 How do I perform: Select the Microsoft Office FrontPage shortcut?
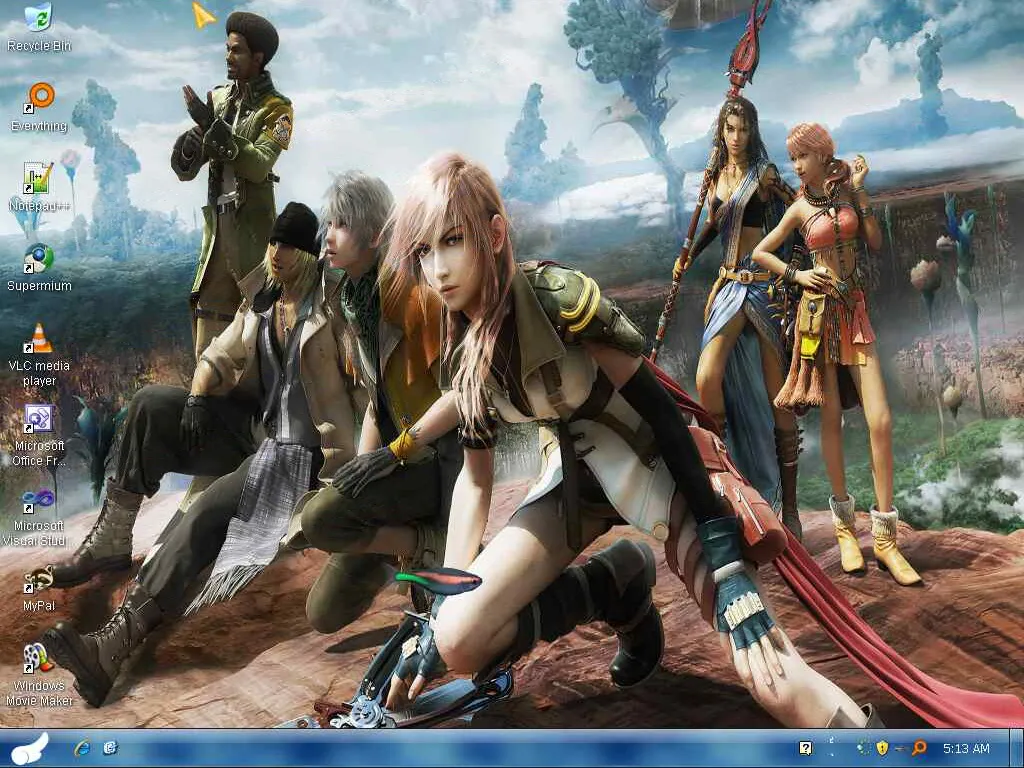tap(39, 436)
